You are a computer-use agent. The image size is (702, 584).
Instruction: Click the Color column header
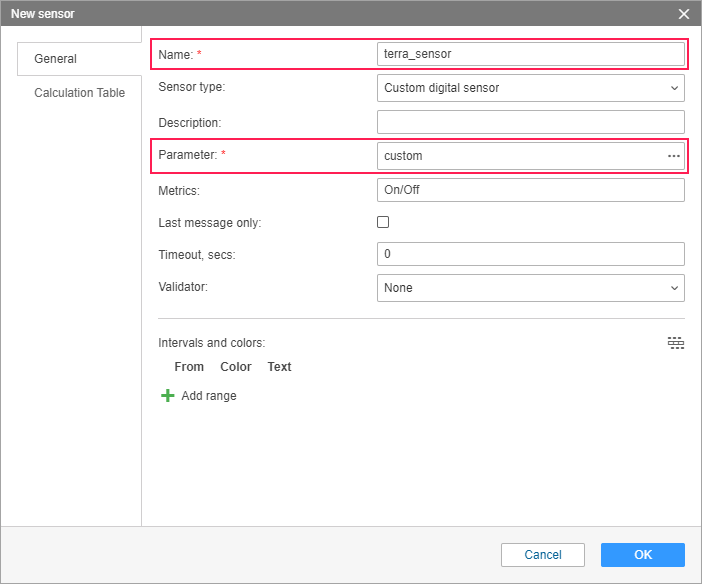tap(236, 367)
